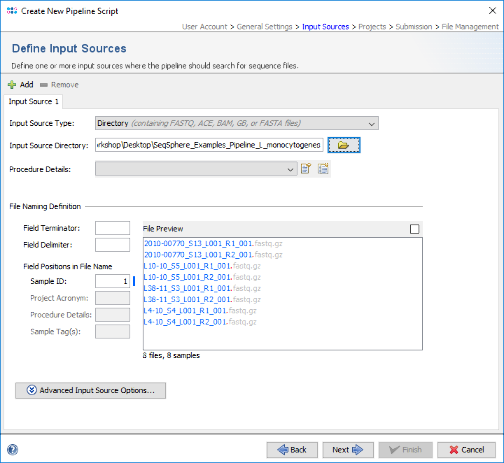This screenshot has width=504, height=463.
Task: Select file 2010-00770_S13_L001_R2_001.fastq.gz
Action: pyautogui.click(x=213, y=255)
